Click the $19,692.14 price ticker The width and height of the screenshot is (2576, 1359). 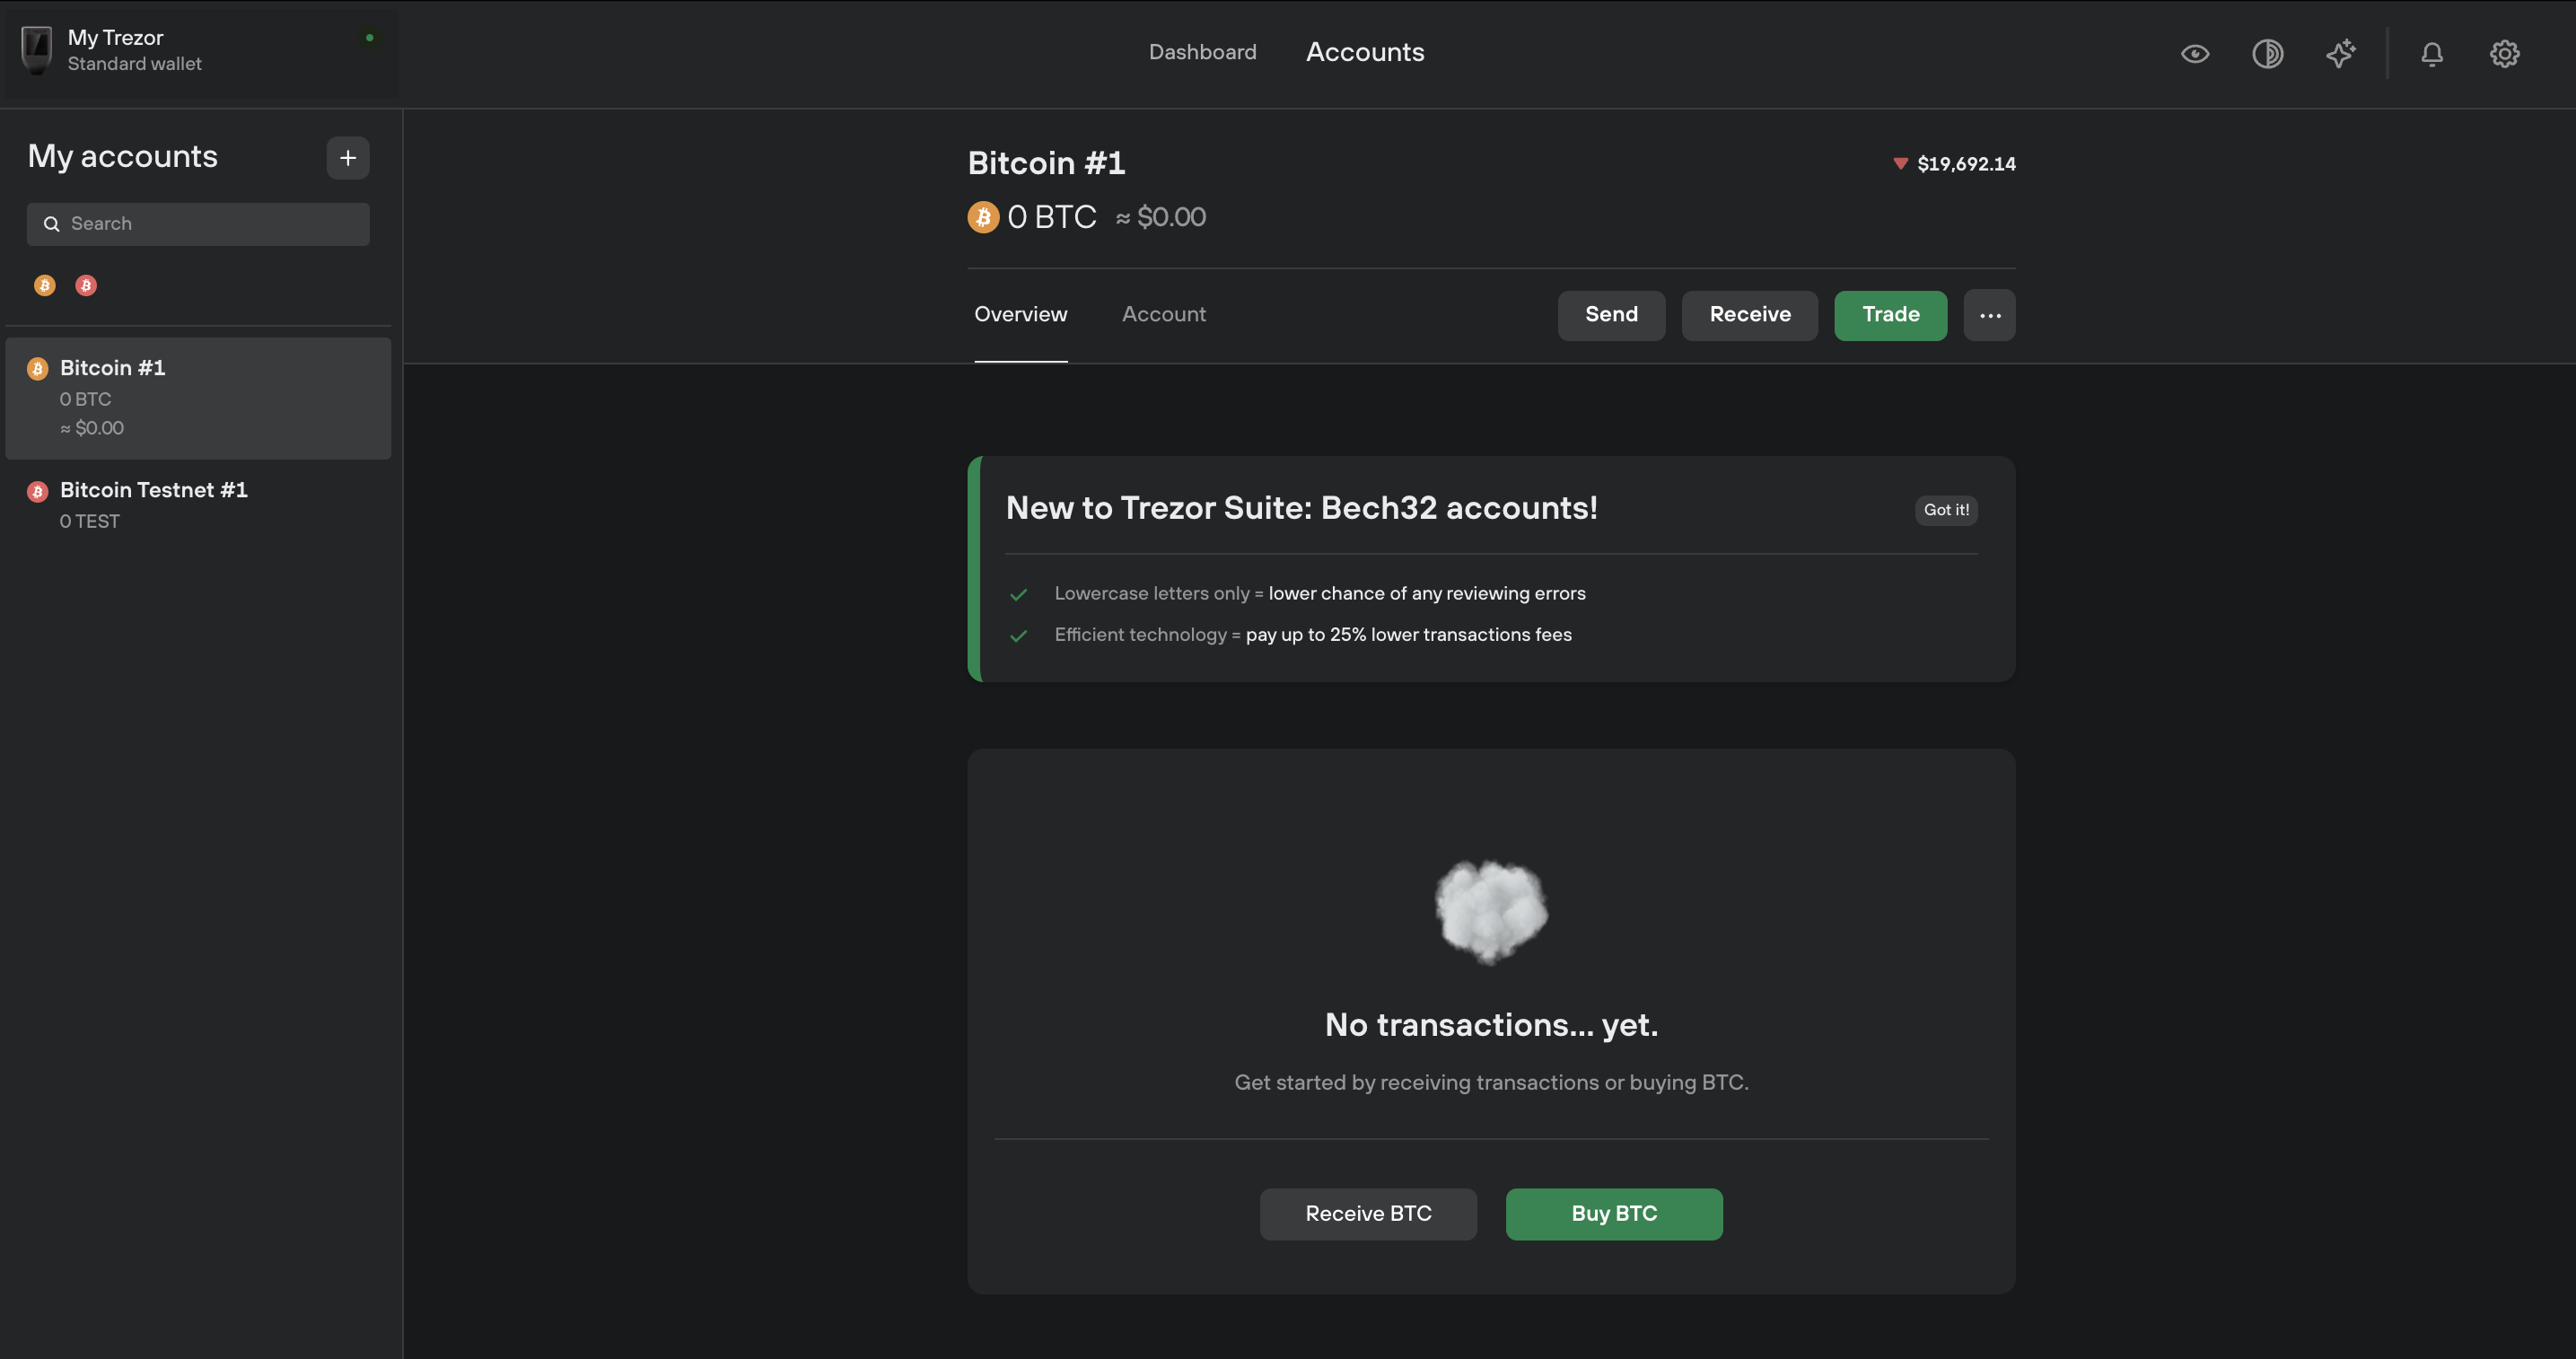[1966, 164]
